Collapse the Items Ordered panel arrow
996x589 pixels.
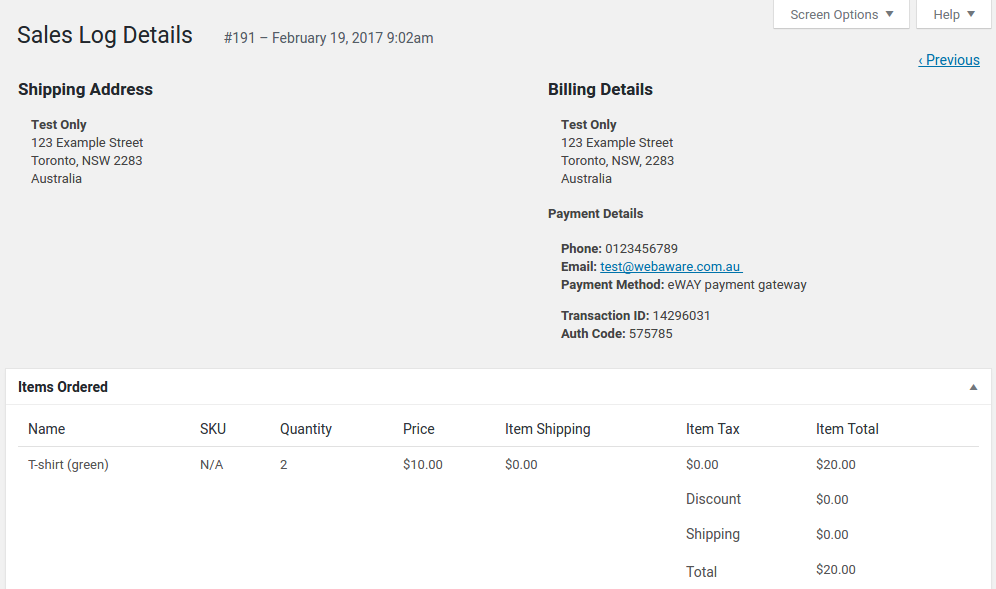click(x=973, y=387)
